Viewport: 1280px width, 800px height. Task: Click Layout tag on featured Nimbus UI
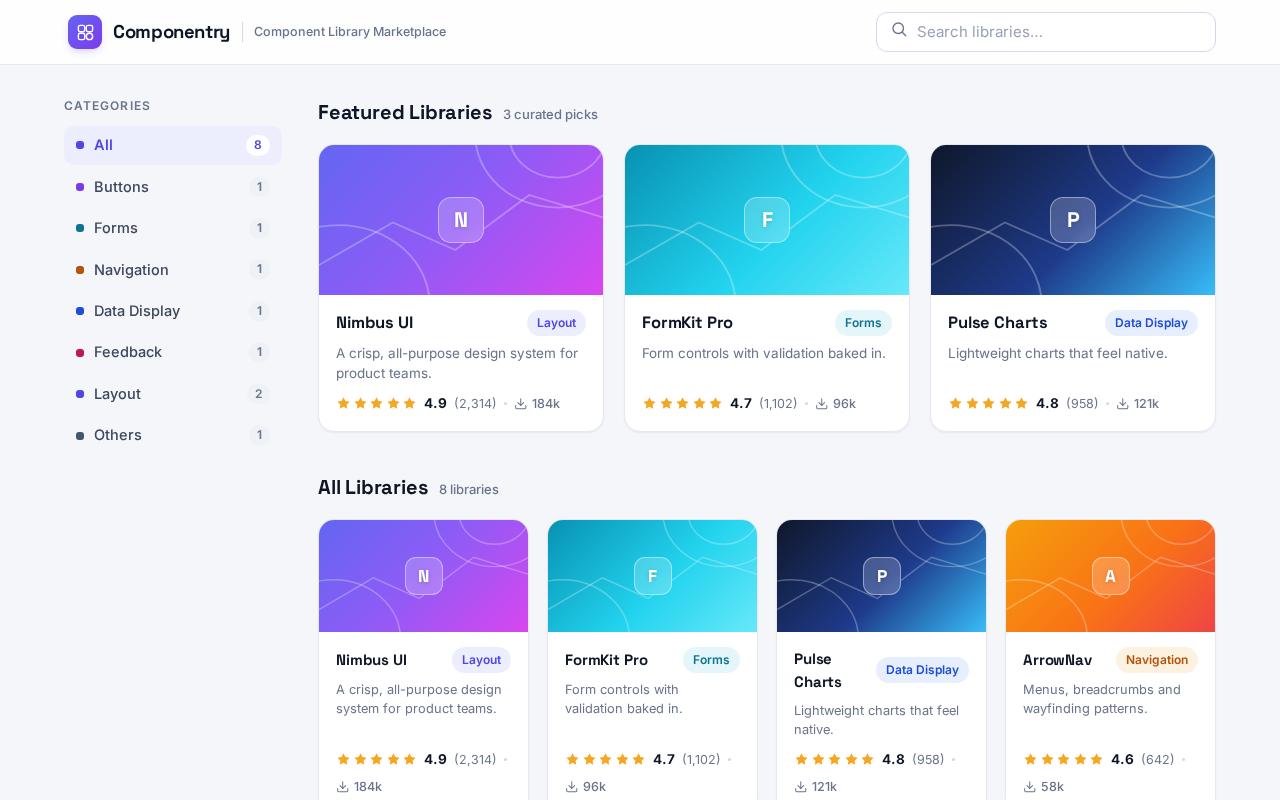click(x=556, y=323)
